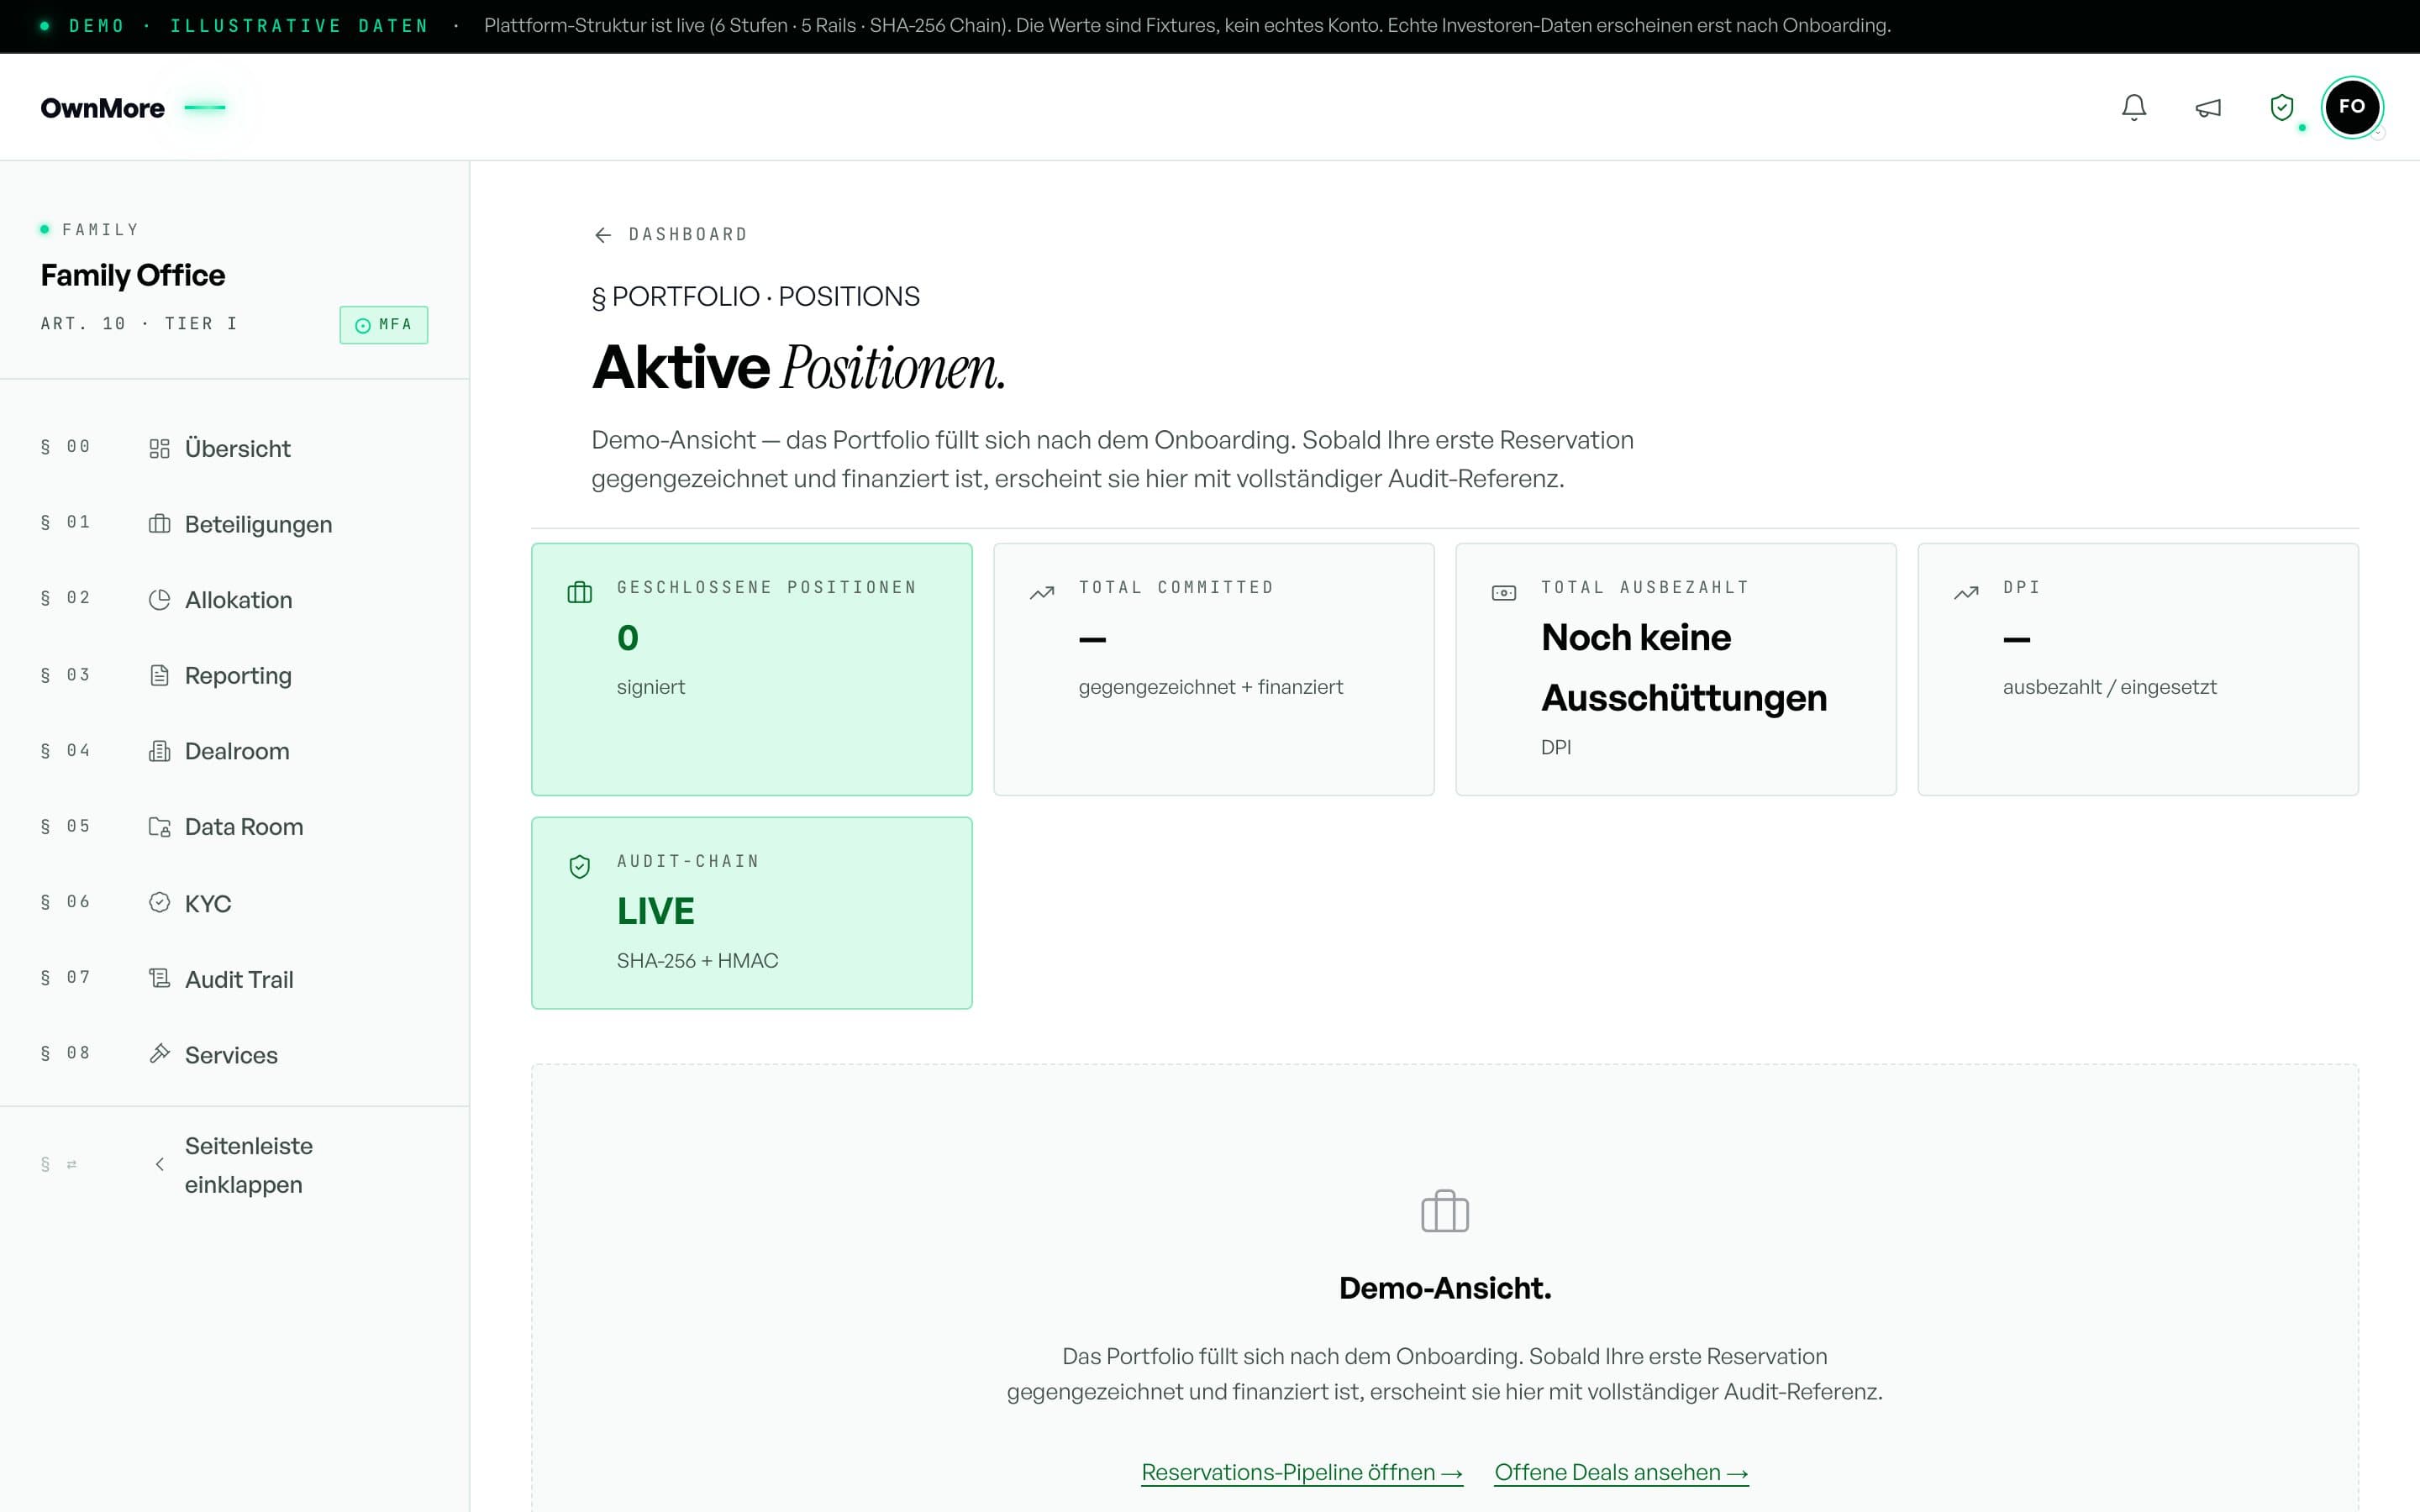Click 'ausbezahlt / eingesetzt' caption

pos(2109,687)
